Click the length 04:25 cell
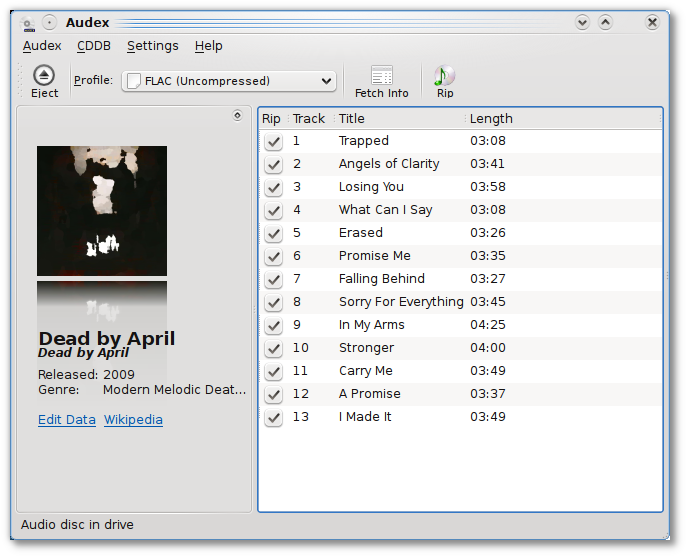Image resolution: width=687 pixels, height=557 pixels. tap(488, 325)
